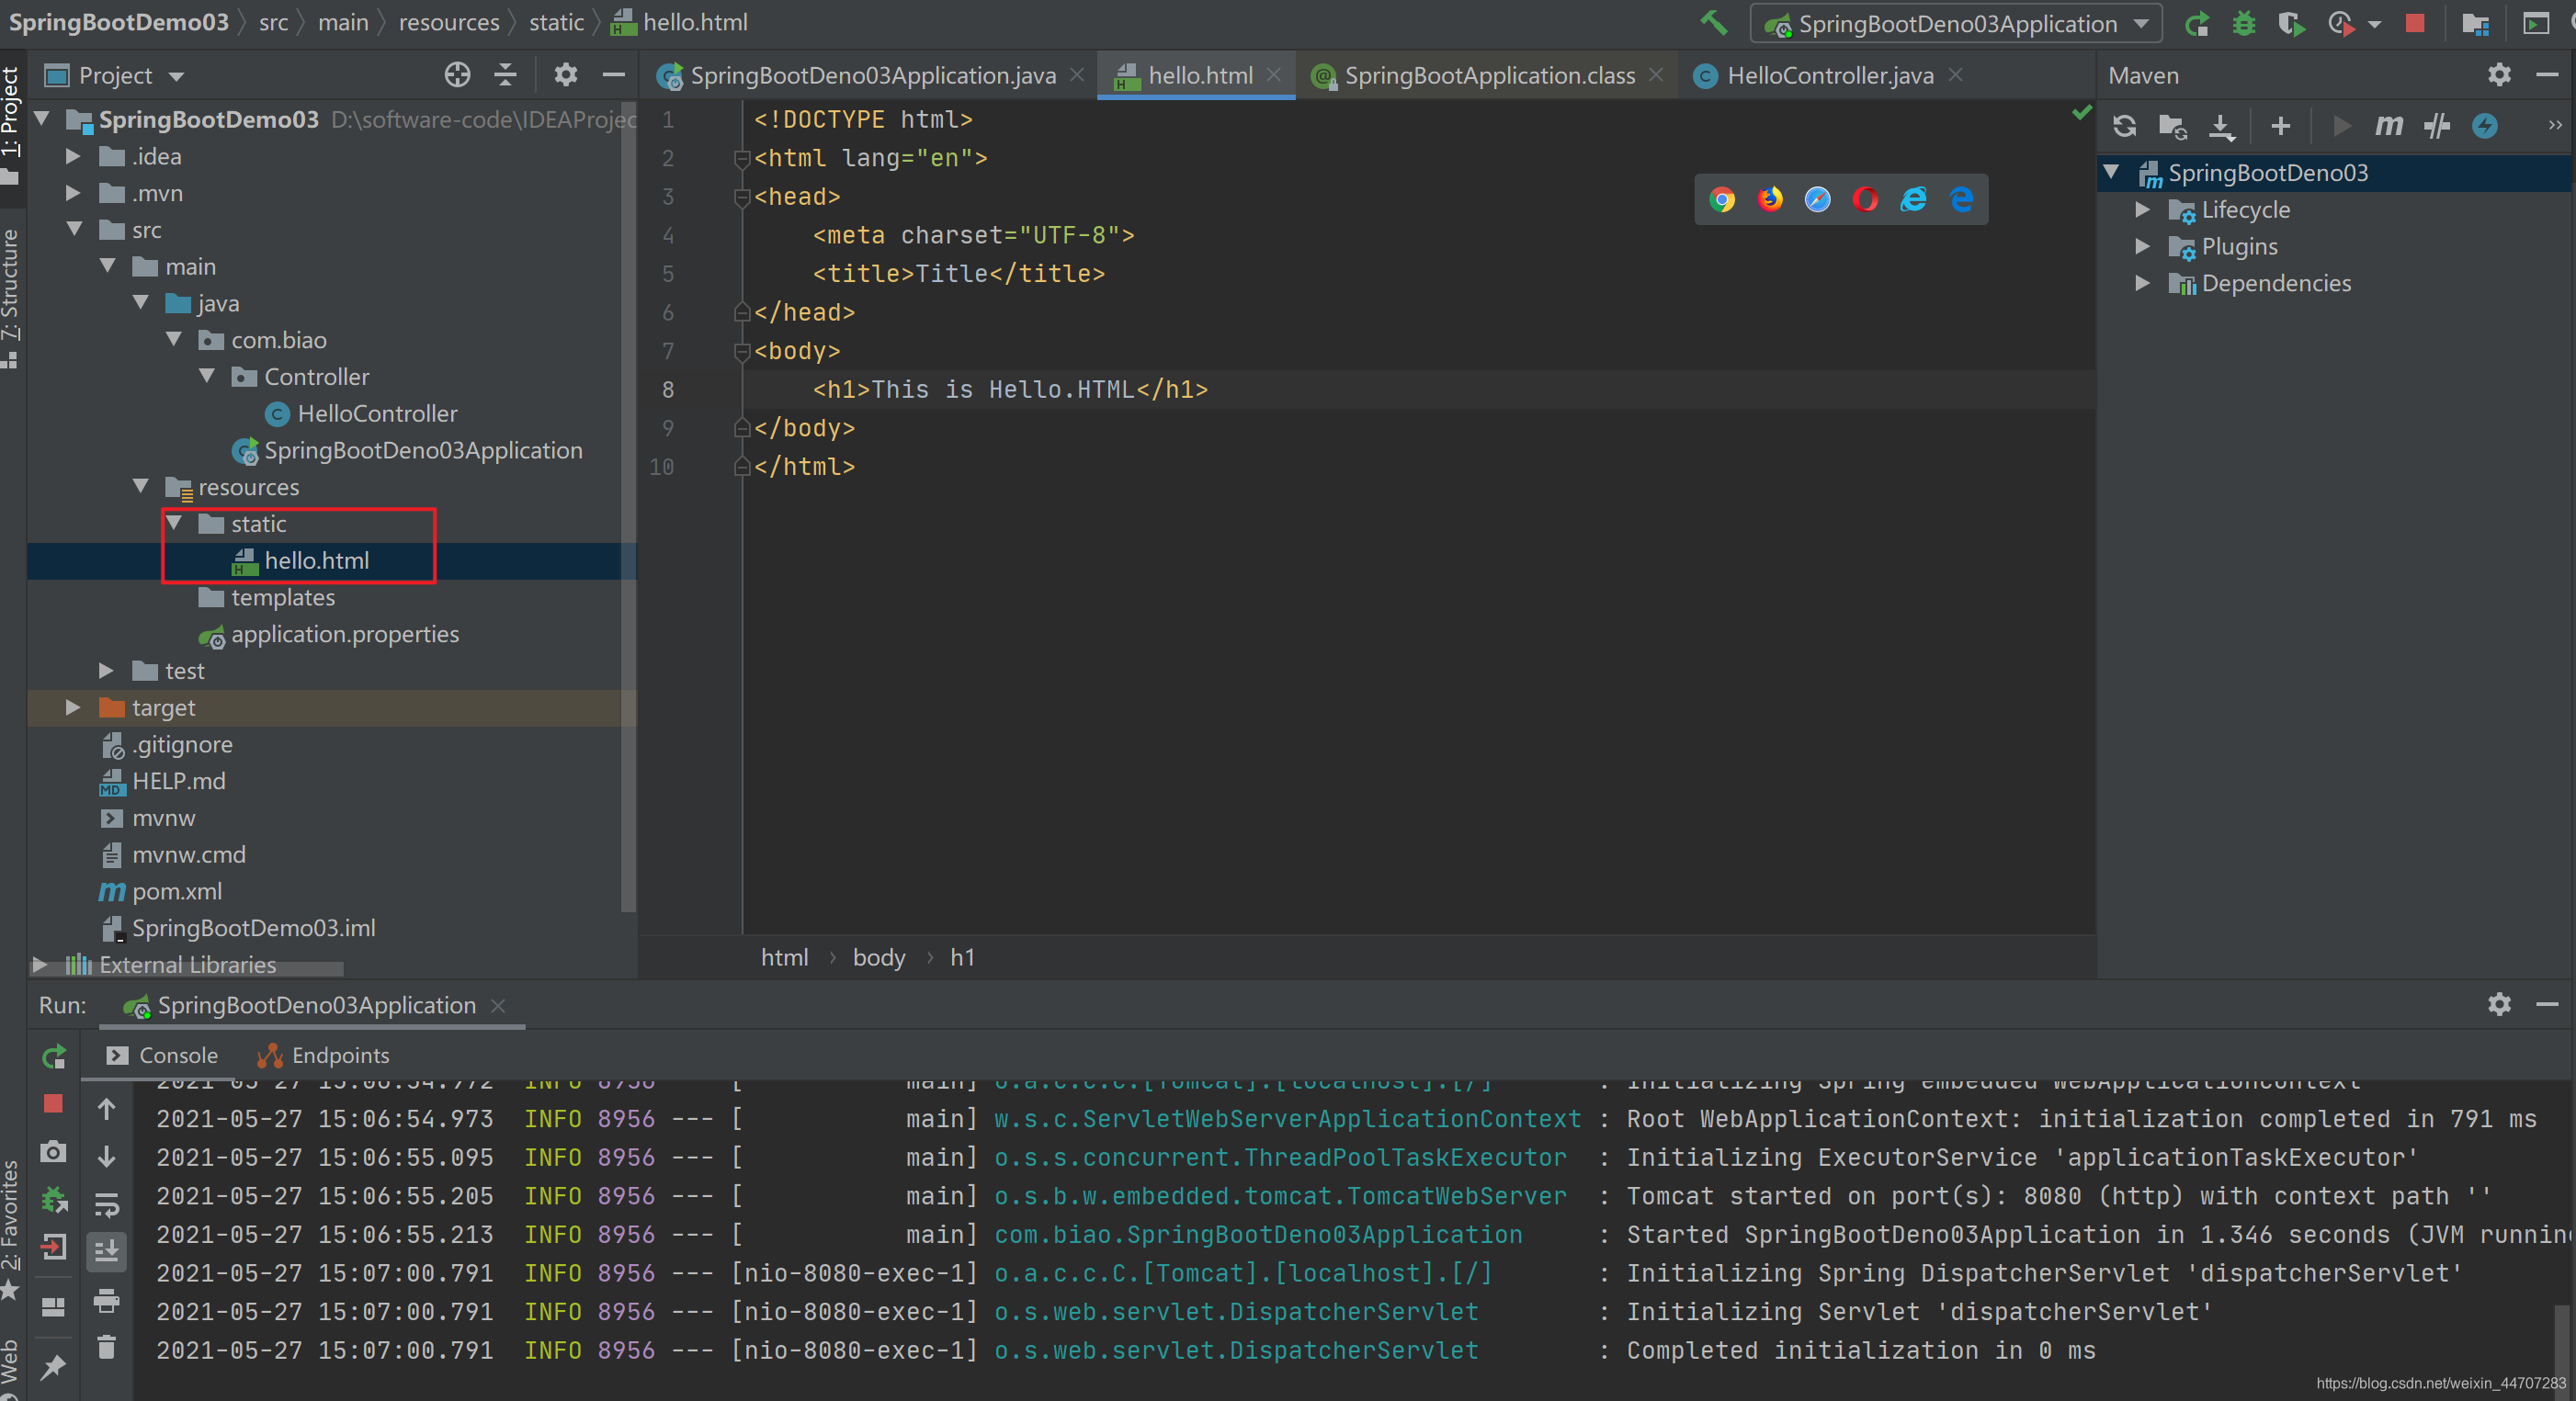Viewport: 2576px width, 1401px height.
Task: Attach debugger from the Run panel
Action: [54, 1199]
